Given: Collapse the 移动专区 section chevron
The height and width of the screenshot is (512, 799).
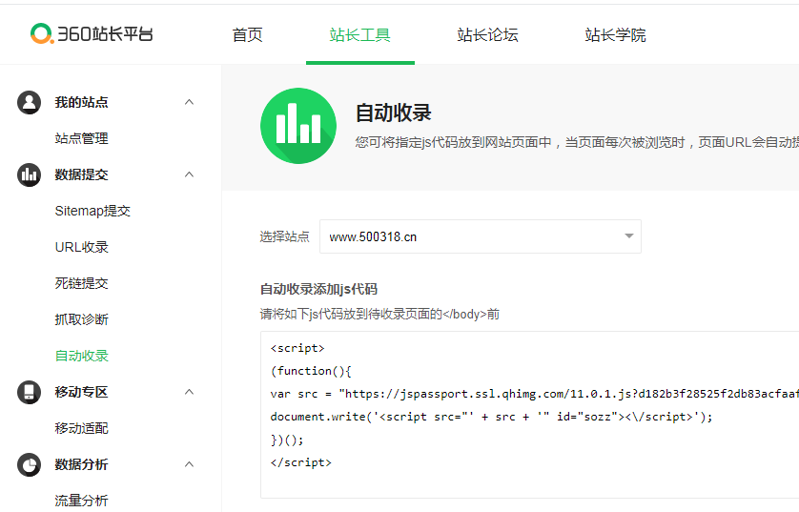Looking at the screenshot, I should 189,392.
